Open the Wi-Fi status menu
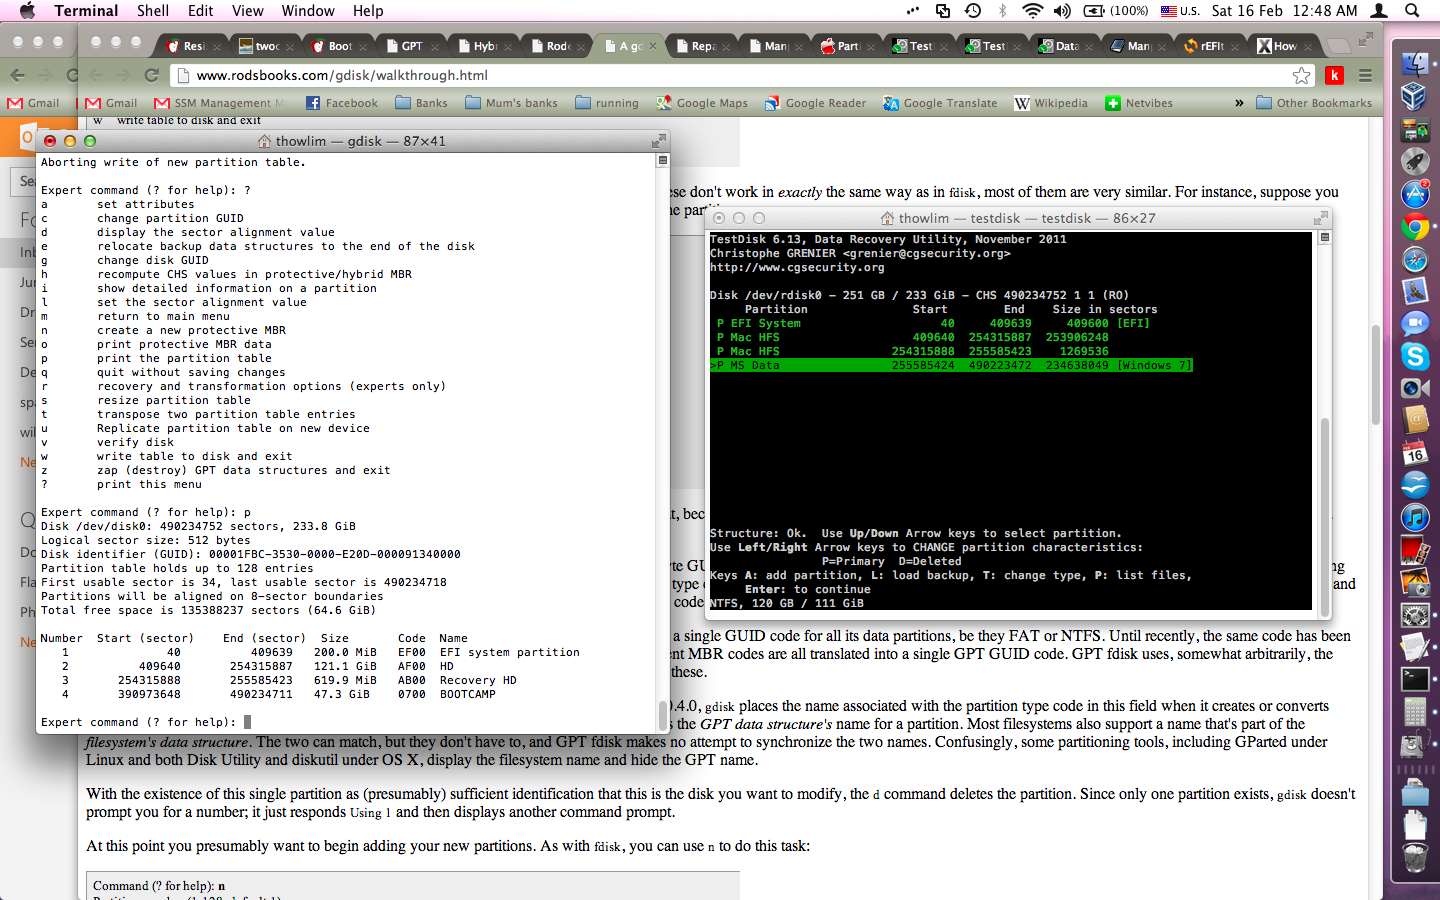Screen dimensions: 1440x900 pyautogui.click(x=1032, y=11)
